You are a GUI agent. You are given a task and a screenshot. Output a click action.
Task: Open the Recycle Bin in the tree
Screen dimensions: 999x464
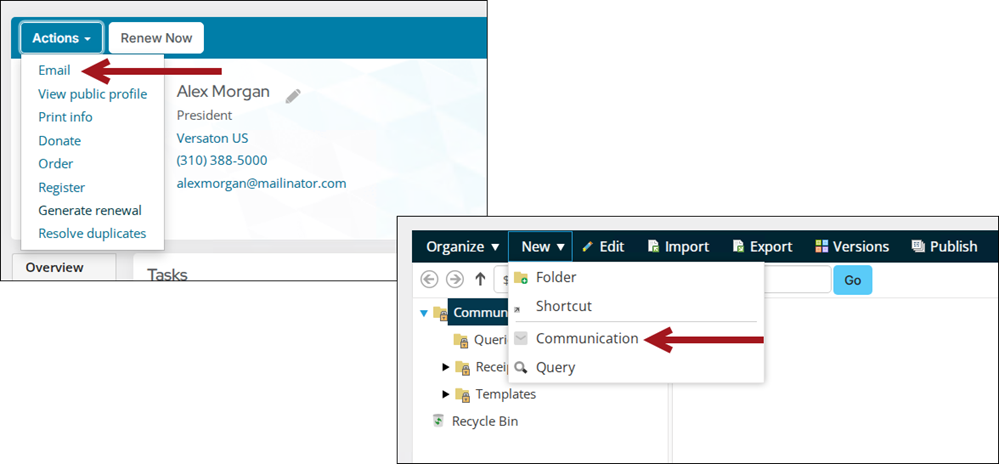click(x=485, y=421)
